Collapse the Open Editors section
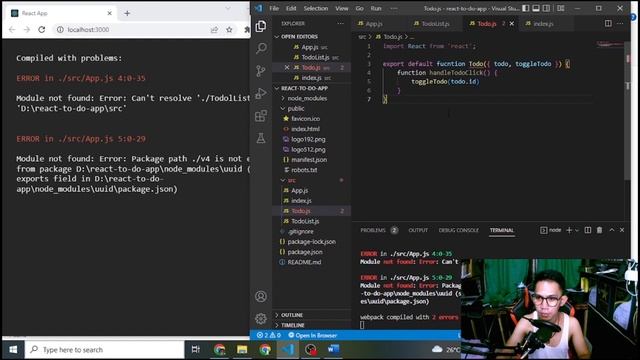 pos(312,37)
